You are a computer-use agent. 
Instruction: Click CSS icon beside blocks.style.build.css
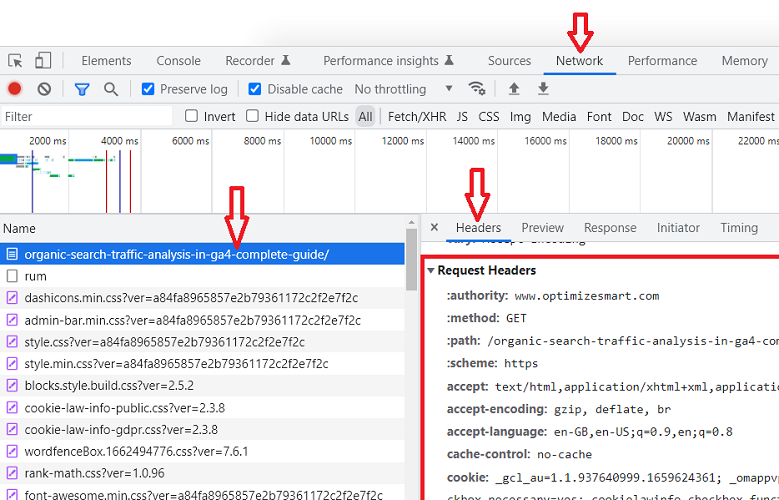[12, 386]
